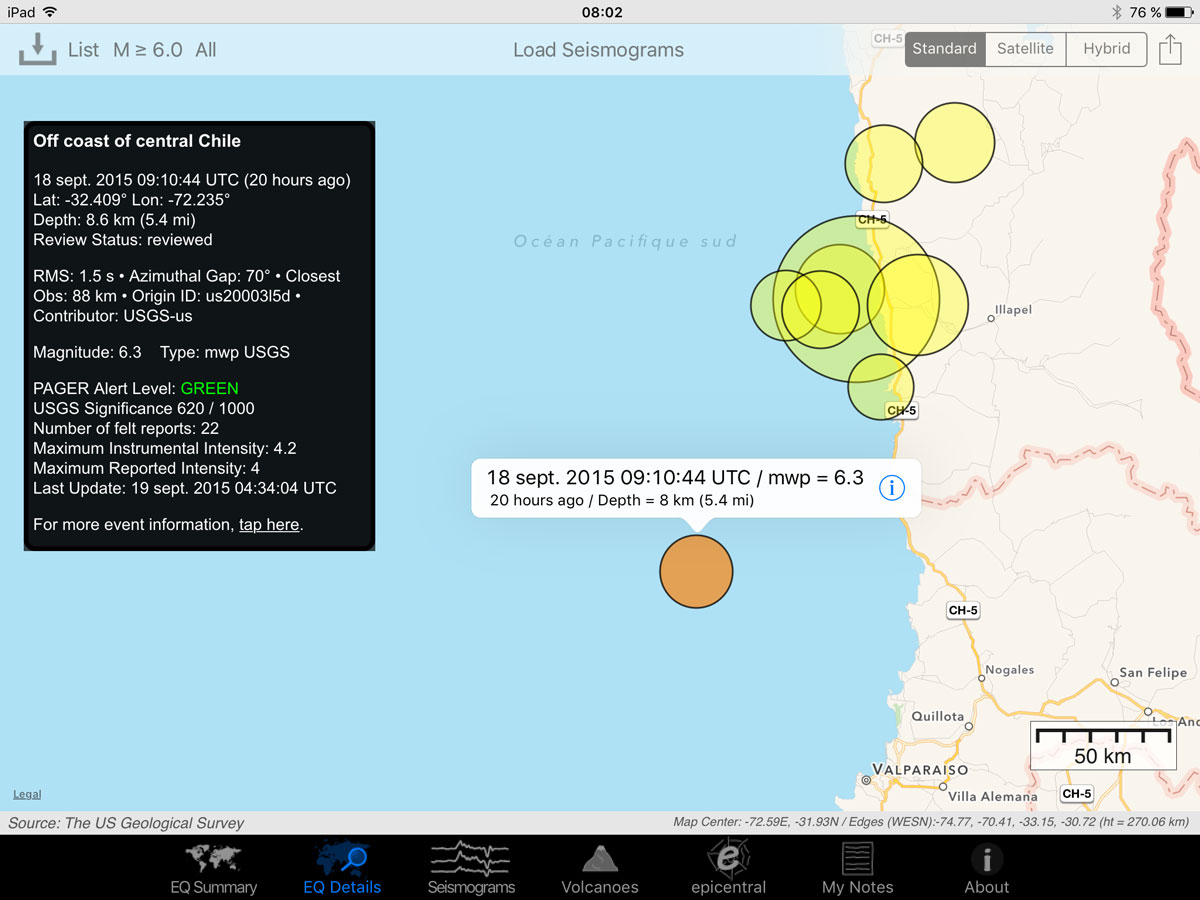Viewport: 1200px width, 900px height.
Task: Switch map to Standard view
Action: [944, 48]
